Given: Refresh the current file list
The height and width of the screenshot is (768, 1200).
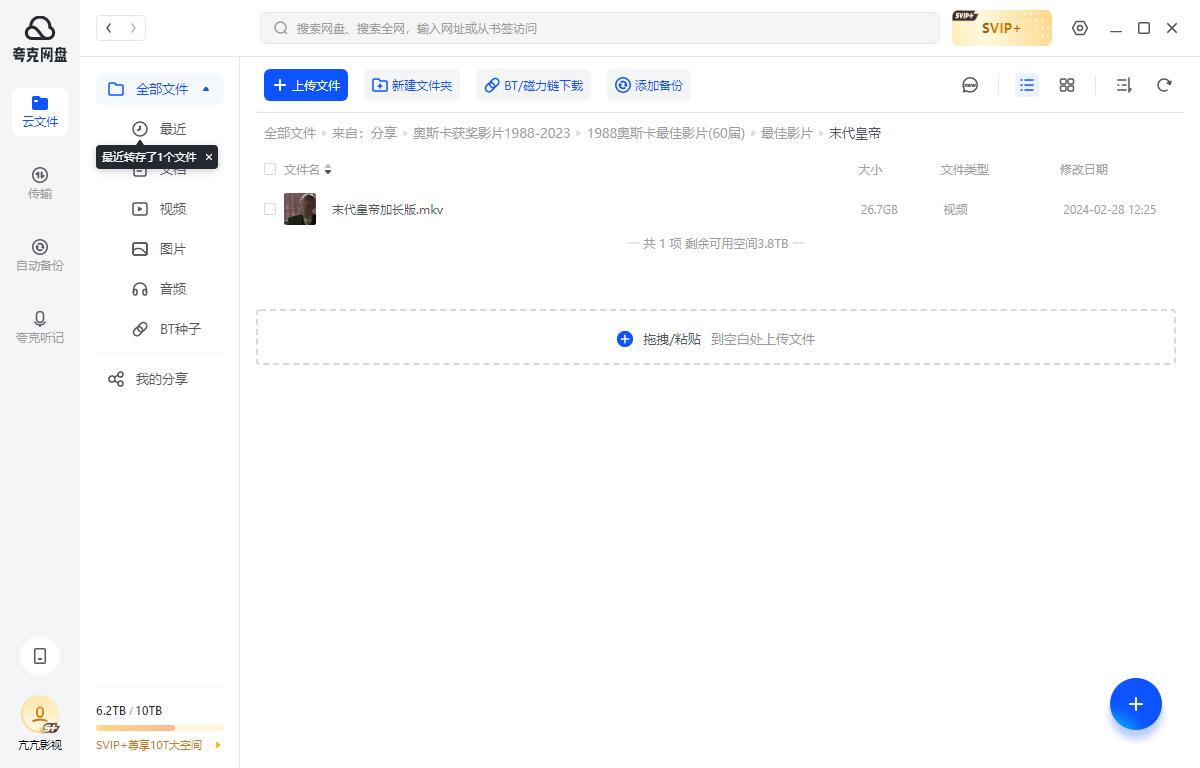Looking at the screenshot, I should [1164, 85].
